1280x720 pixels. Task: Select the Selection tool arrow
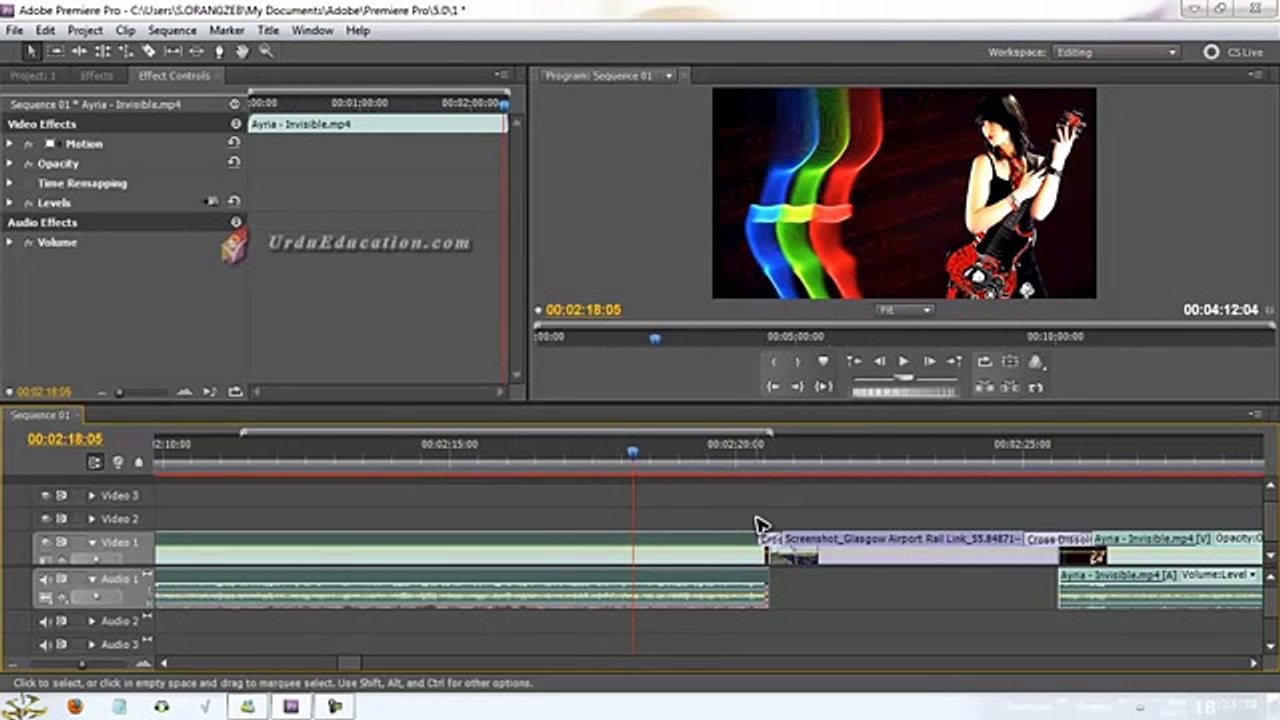pos(31,51)
